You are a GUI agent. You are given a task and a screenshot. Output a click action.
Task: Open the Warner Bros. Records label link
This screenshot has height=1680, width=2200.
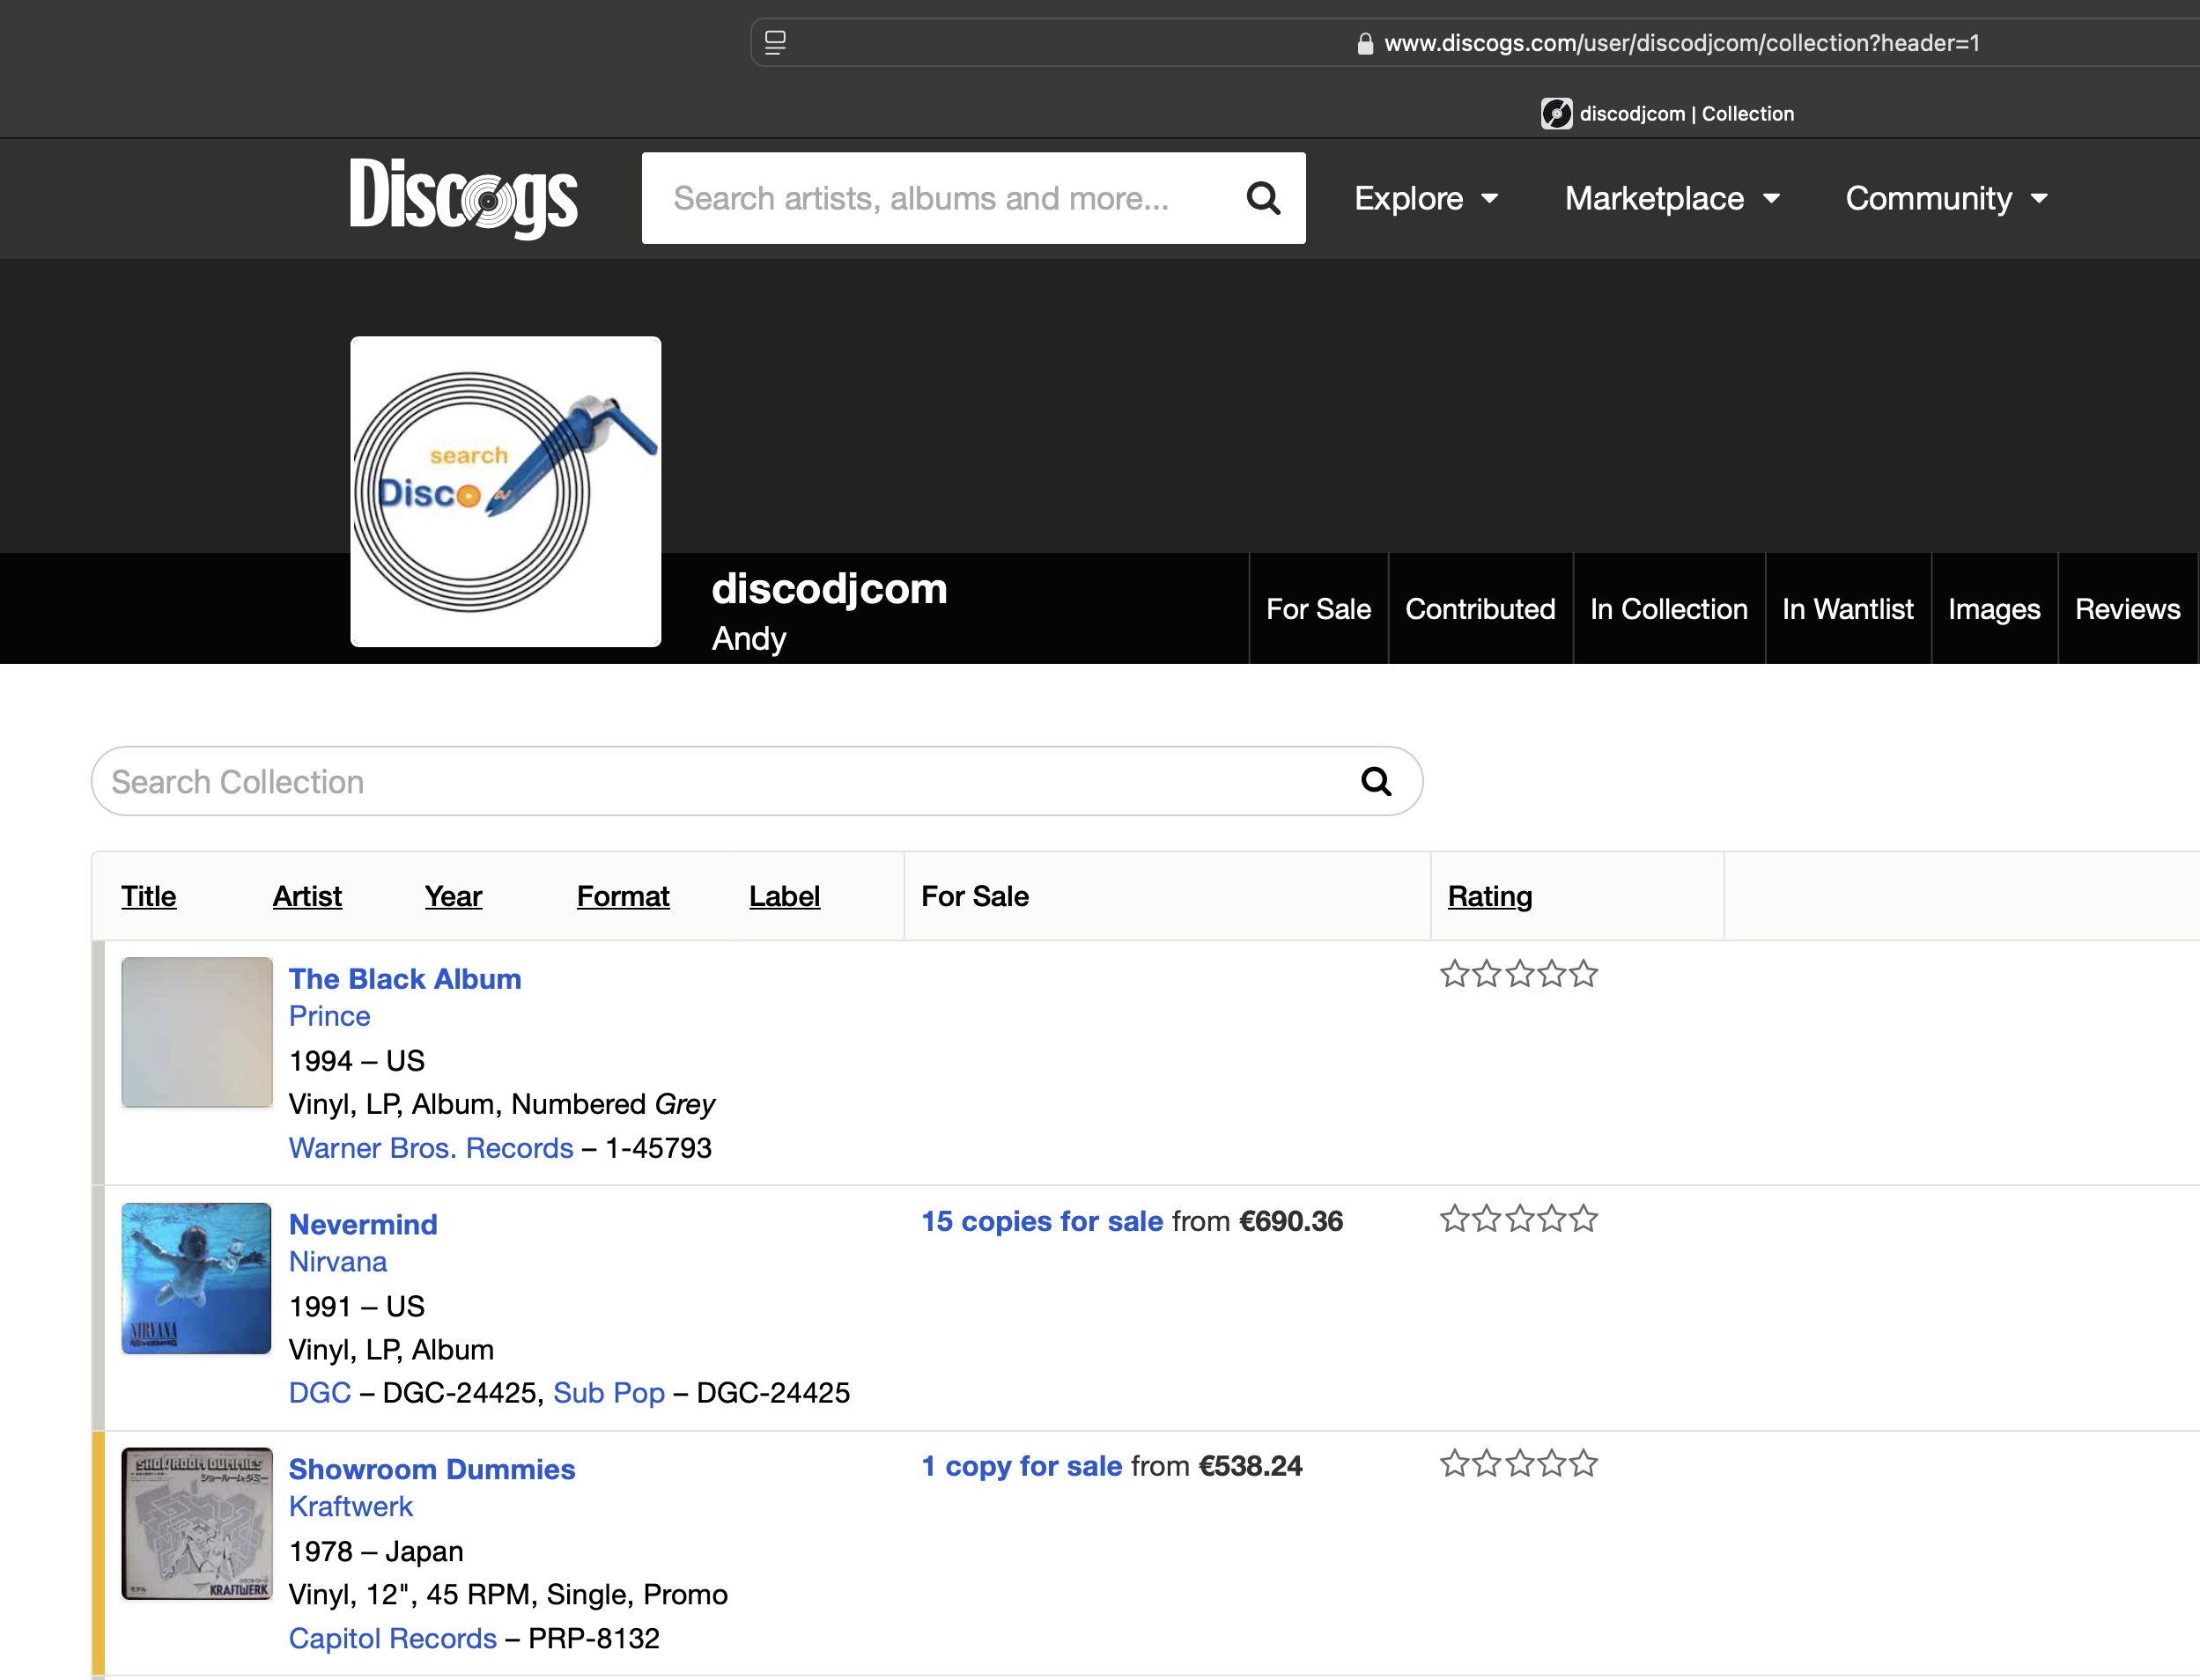pos(431,1148)
